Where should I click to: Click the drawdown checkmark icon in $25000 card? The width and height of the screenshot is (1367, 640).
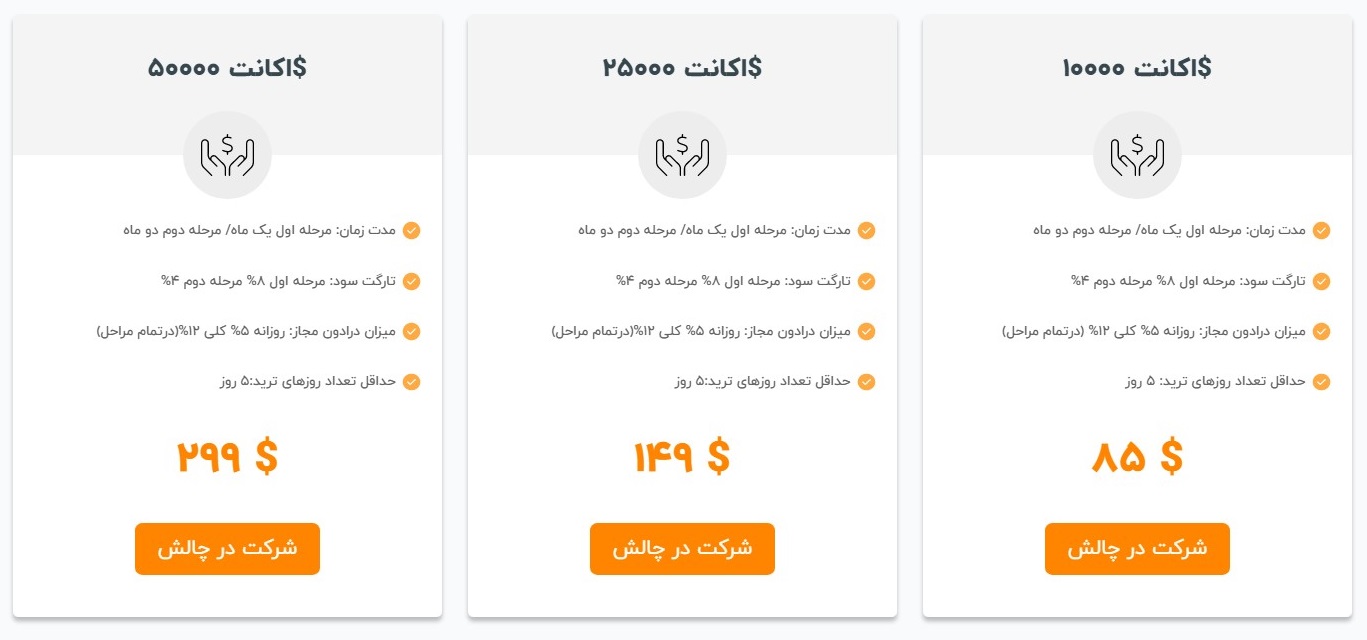[867, 332]
